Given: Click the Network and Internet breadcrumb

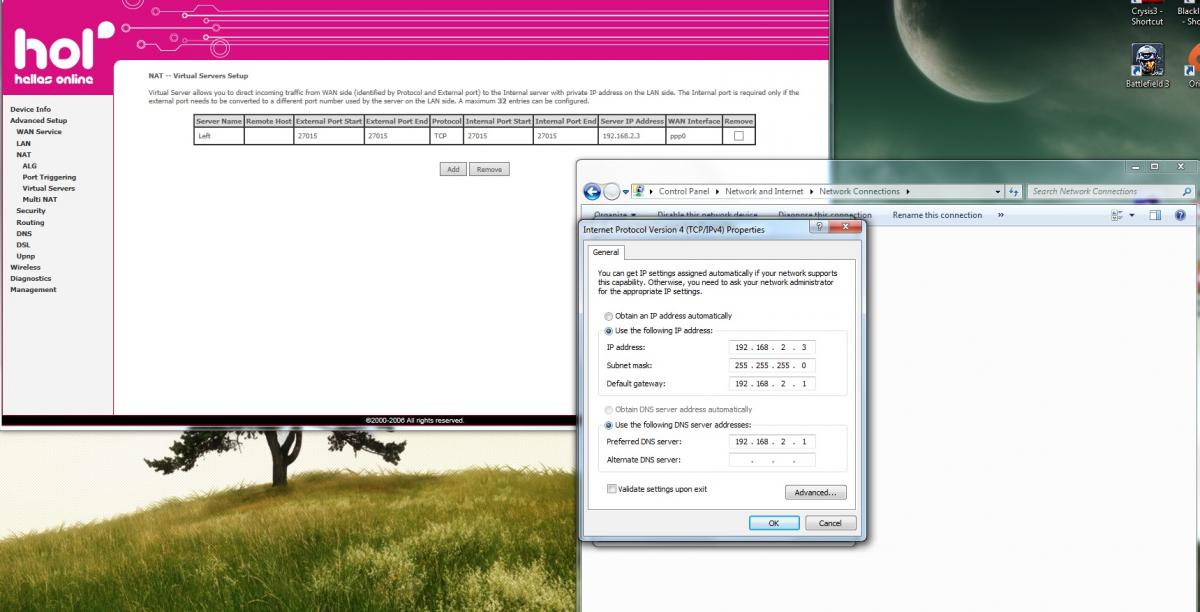Looking at the screenshot, I should coord(764,191).
